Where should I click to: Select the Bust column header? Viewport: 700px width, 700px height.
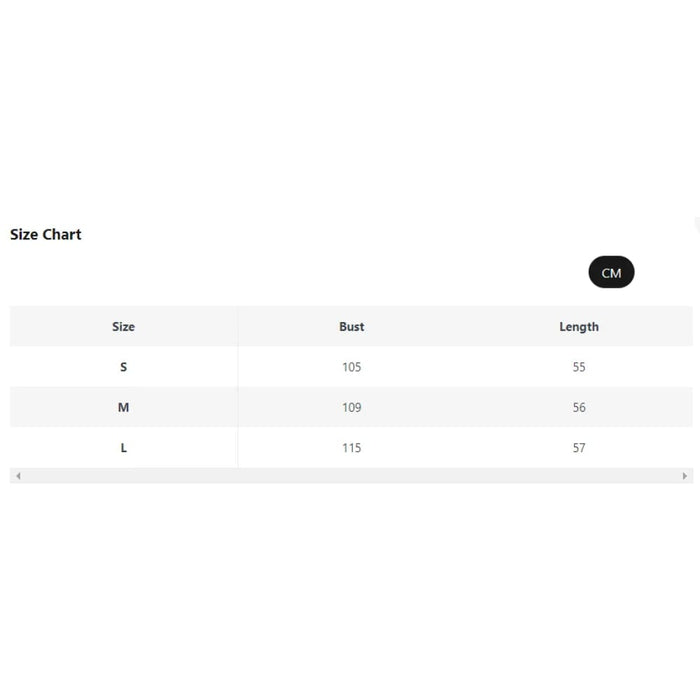coord(352,327)
